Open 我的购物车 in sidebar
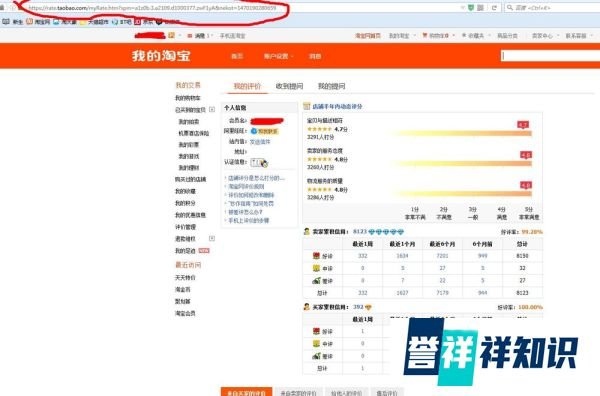This screenshot has width=600, height=396. (x=188, y=98)
